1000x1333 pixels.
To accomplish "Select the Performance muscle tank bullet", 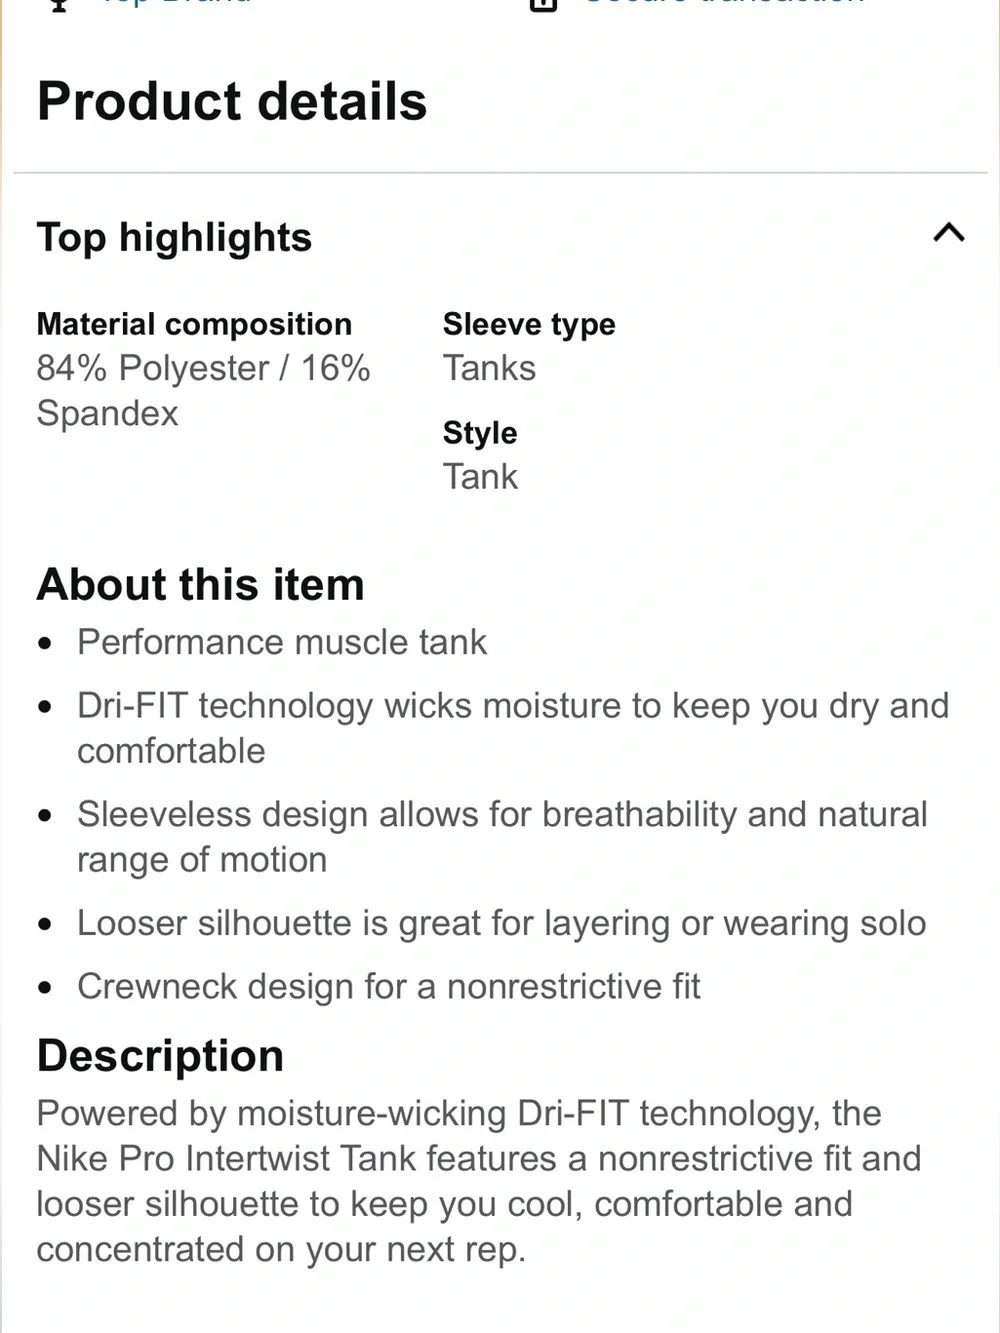I will (282, 642).
